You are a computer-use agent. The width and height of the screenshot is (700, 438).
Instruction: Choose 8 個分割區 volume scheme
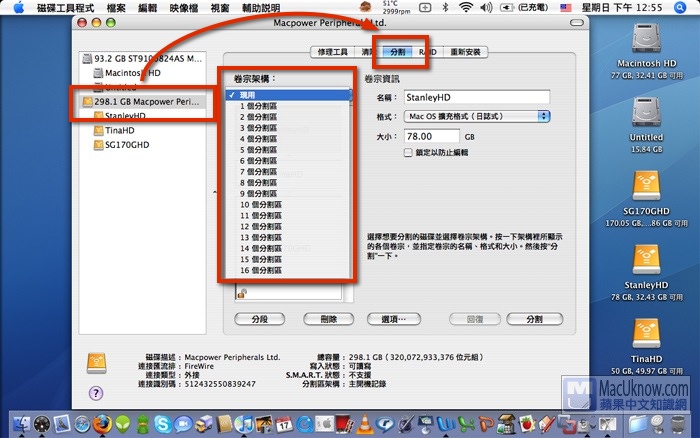pyautogui.click(x=288, y=183)
